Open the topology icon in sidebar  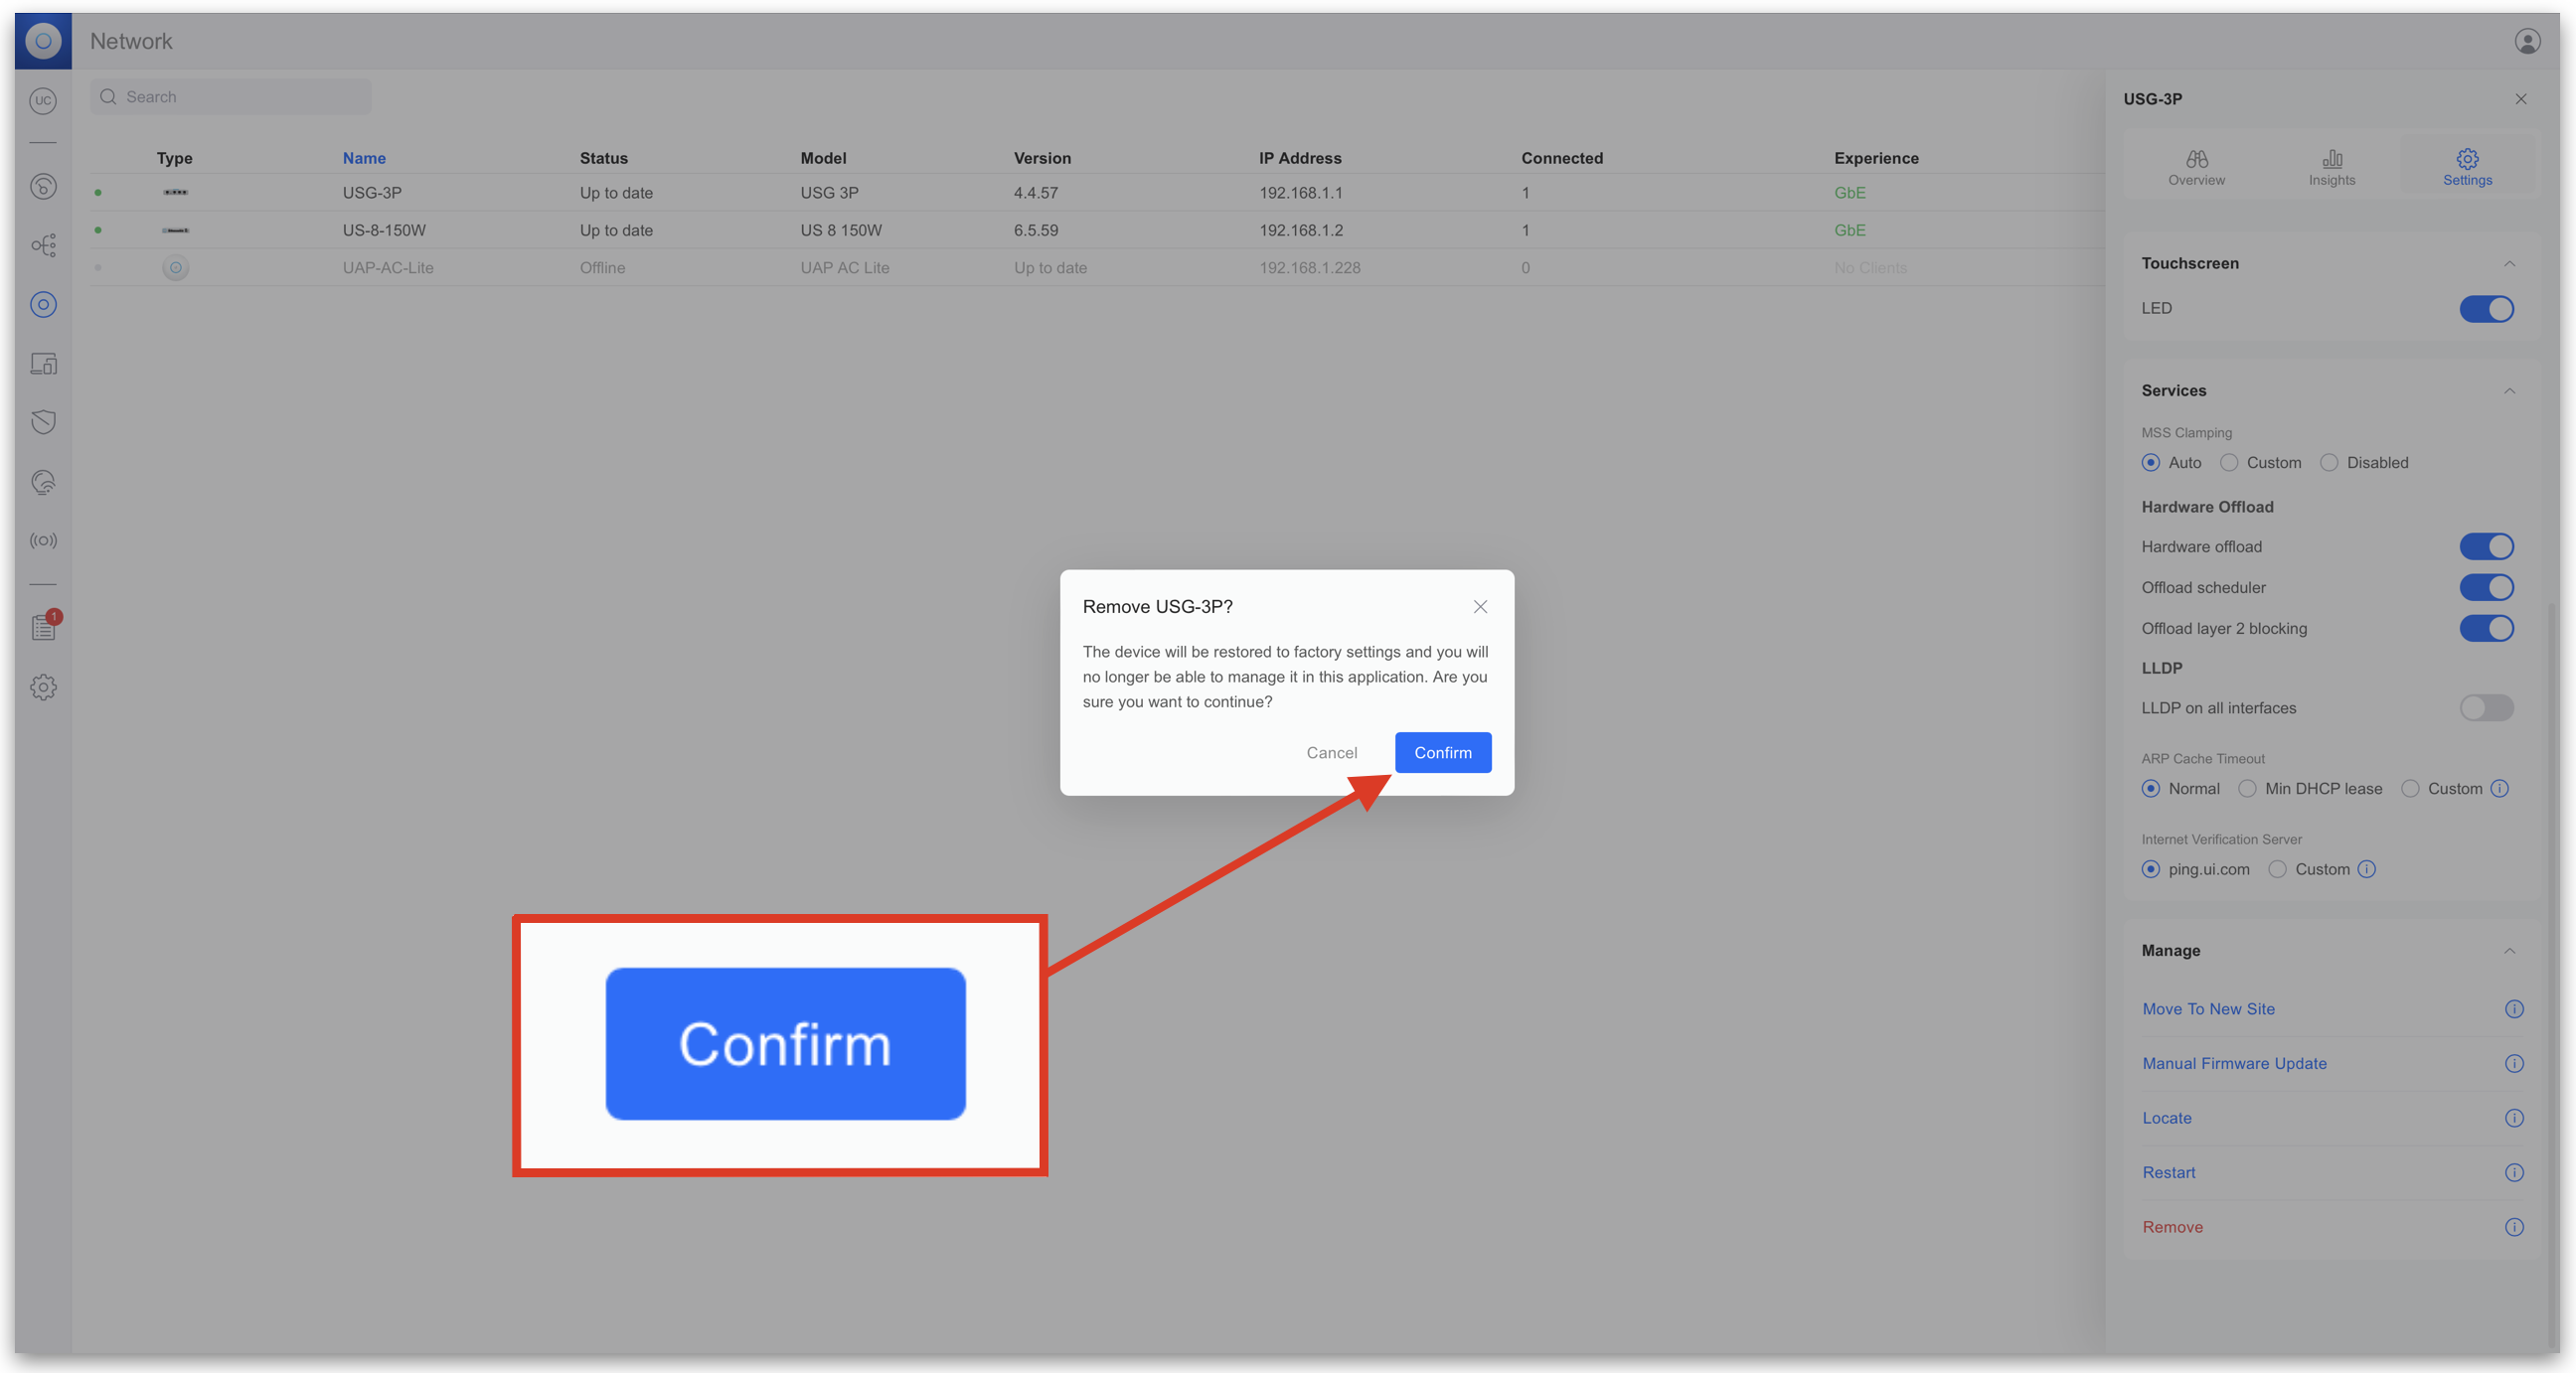(x=43, y=245)
